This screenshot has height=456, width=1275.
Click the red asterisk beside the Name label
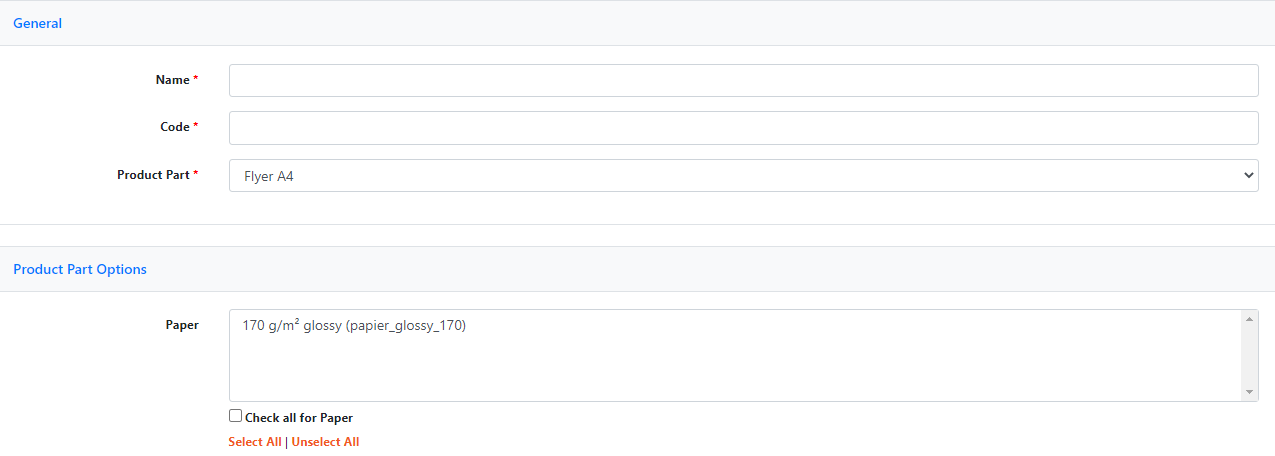[196, 80]
